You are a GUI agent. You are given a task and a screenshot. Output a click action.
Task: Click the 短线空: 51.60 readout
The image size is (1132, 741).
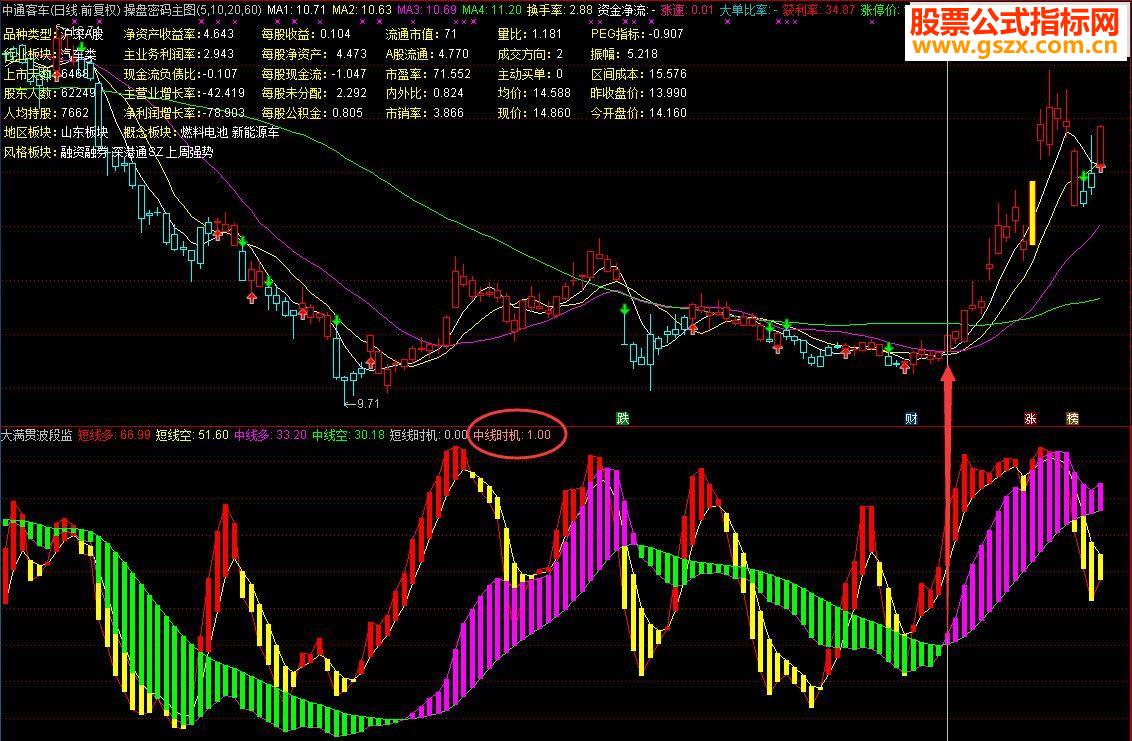192,436
